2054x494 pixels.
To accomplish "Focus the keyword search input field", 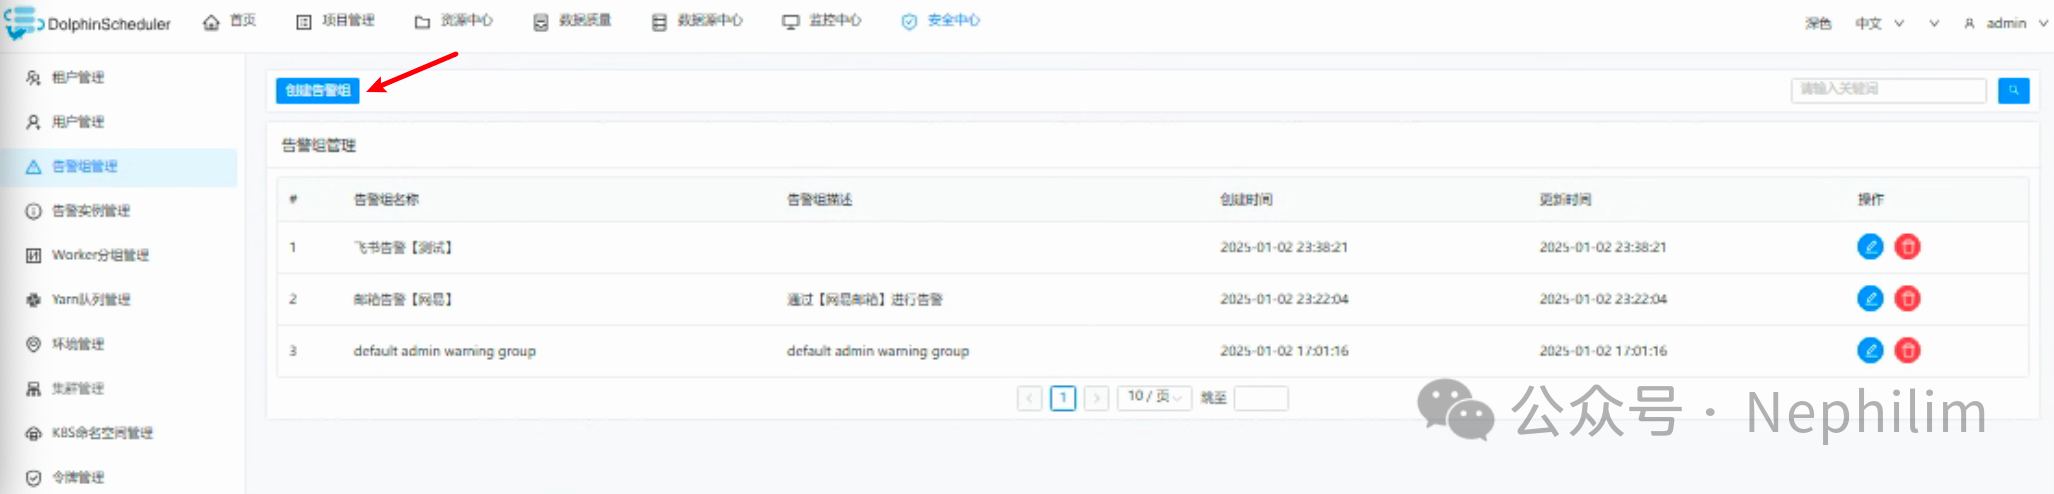I will (x=1888, y=90).
